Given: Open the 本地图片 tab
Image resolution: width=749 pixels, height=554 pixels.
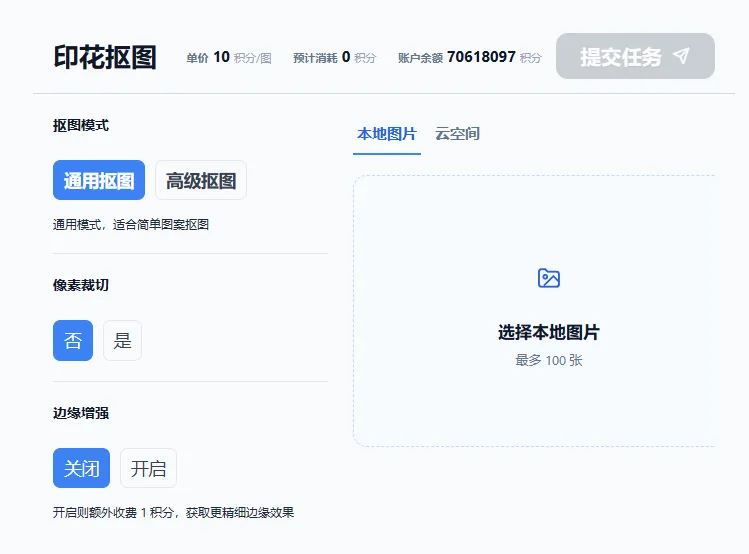Looking at the screenshot, I should (x=387, y=134).
